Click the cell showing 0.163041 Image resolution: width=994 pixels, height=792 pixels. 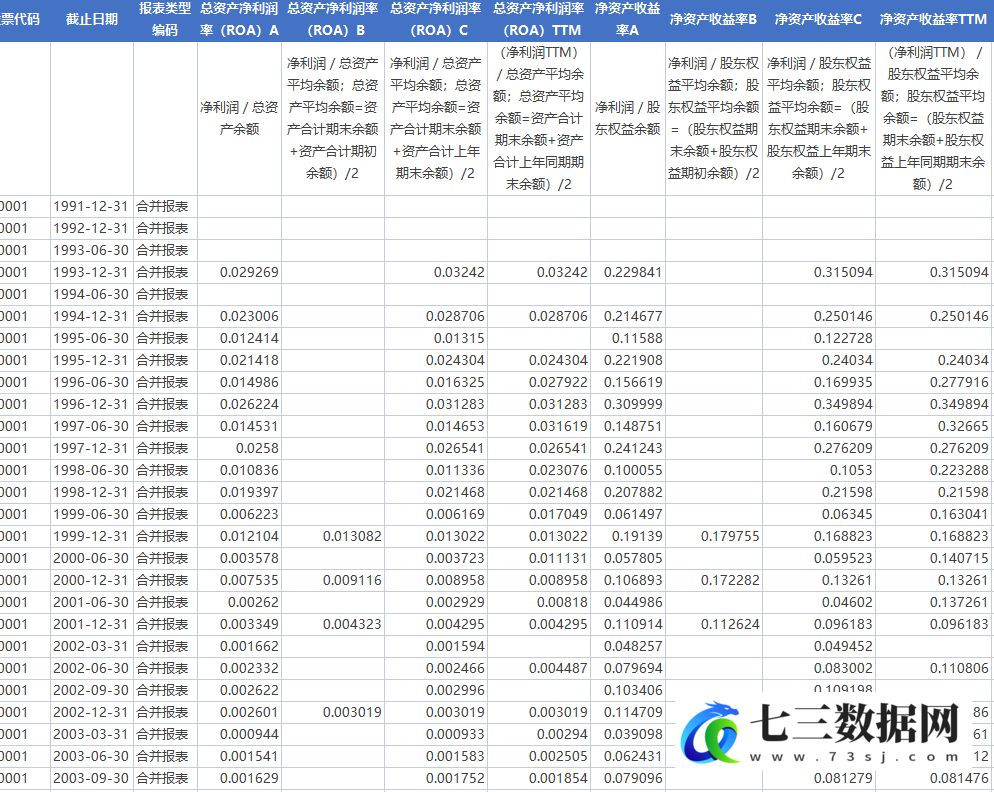point(933,514)
